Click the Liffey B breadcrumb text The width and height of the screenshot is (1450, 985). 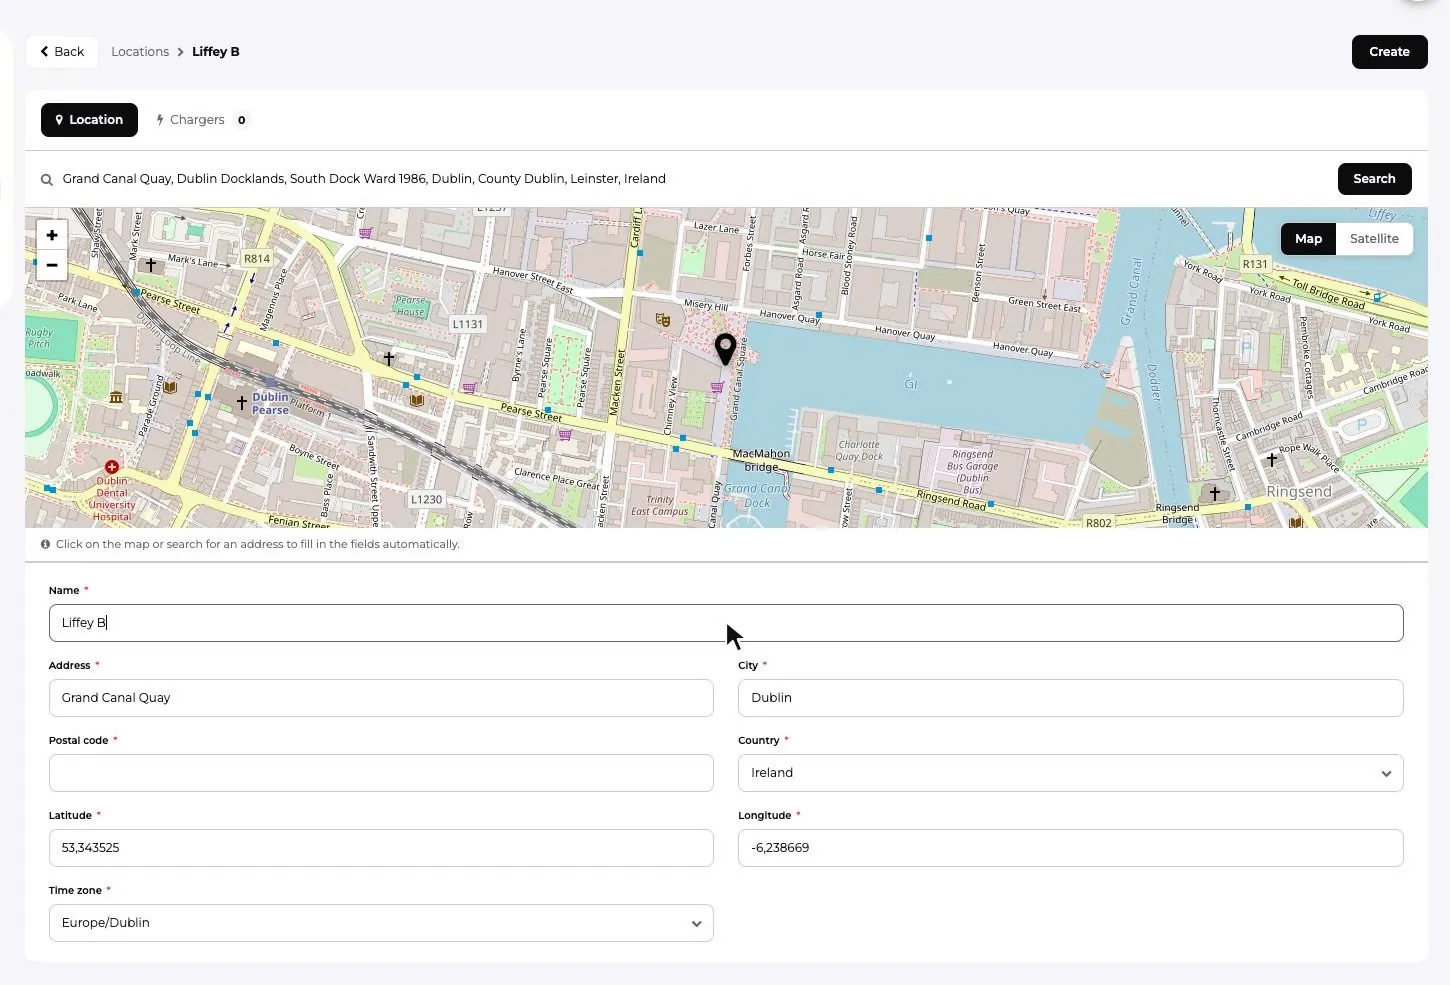click(x=216, y=52)
